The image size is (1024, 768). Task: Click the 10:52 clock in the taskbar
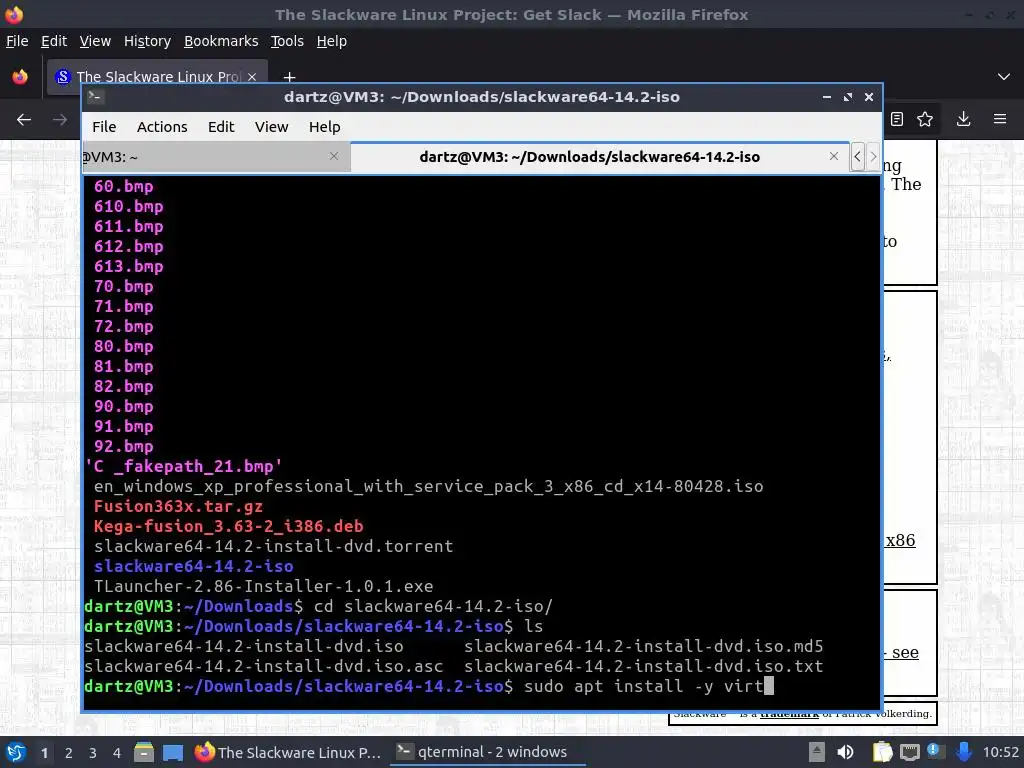(1000, 752)
